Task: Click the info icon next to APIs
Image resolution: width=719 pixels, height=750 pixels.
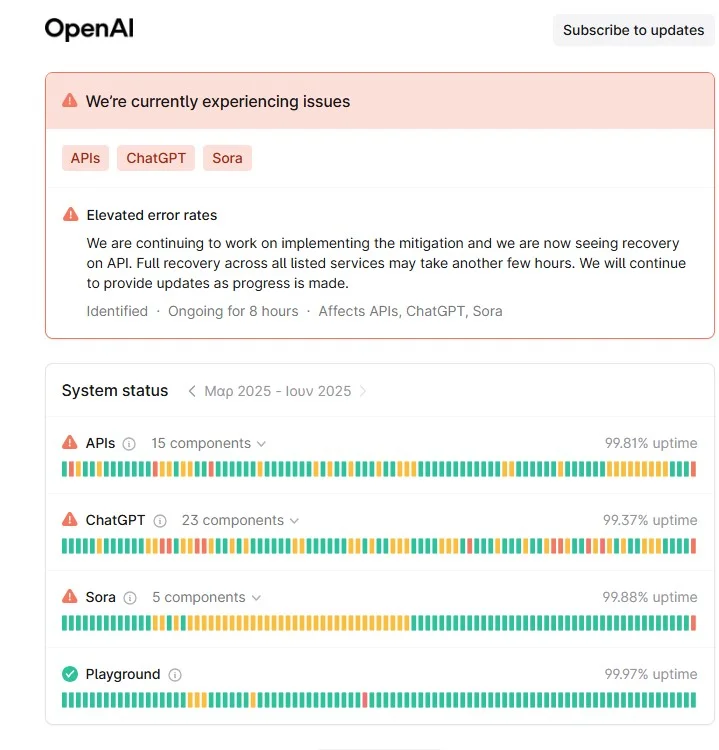Action: (x=129, y=444)
